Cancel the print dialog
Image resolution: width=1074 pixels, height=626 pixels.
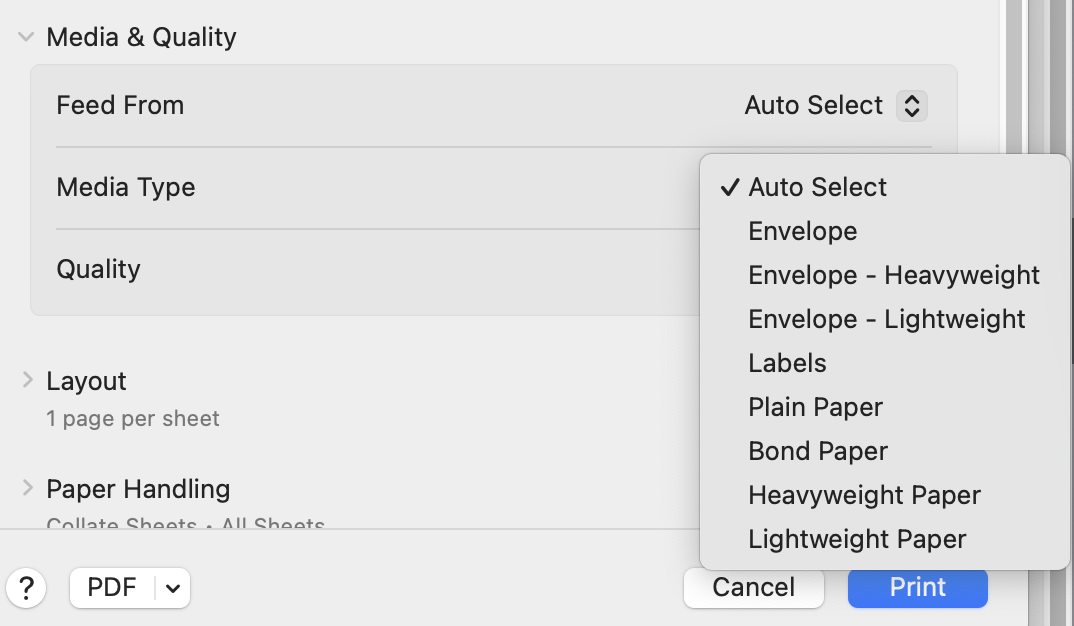tap(753, 588)
